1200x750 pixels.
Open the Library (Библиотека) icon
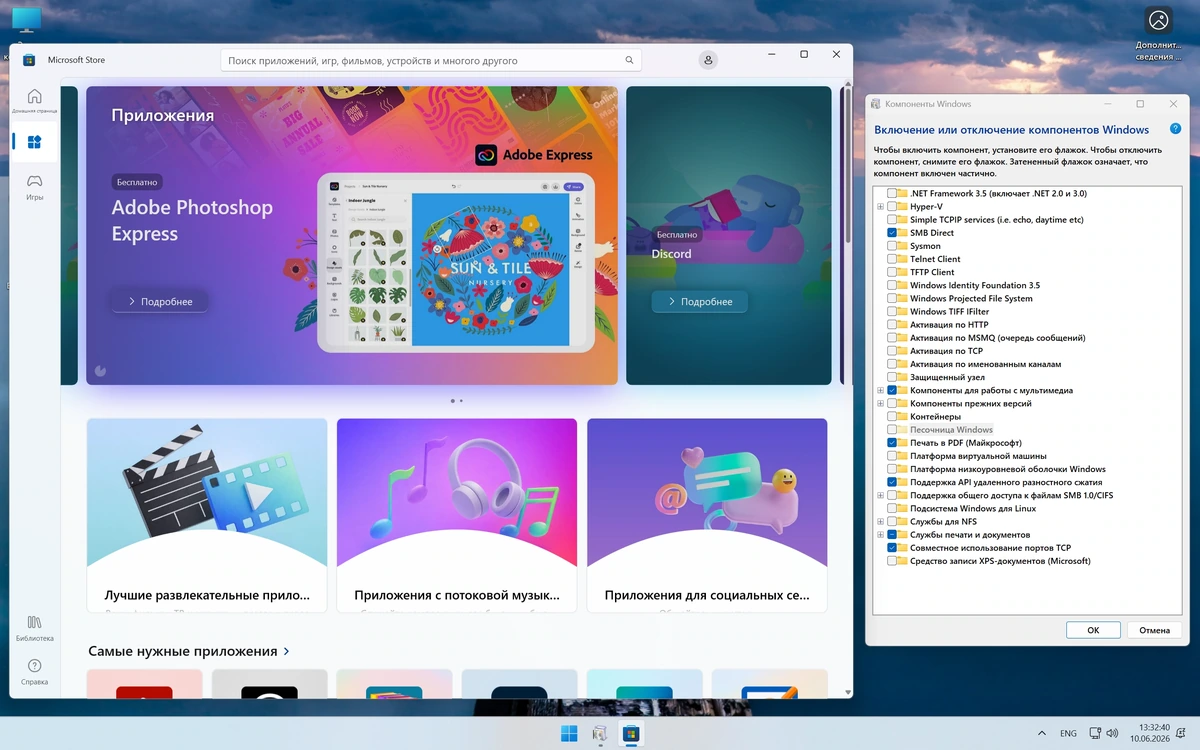pos(34,621)
